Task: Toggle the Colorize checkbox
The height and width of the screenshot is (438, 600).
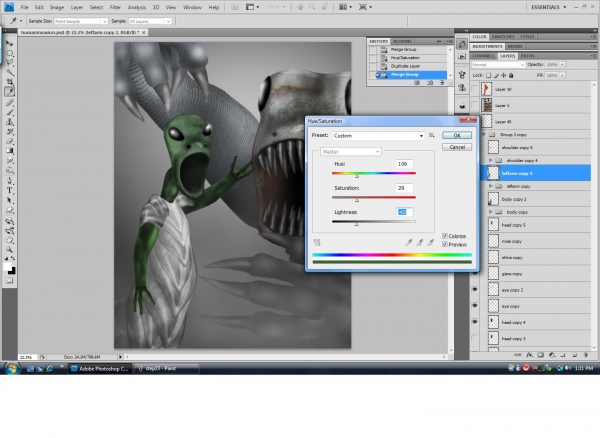Action: 445,236
